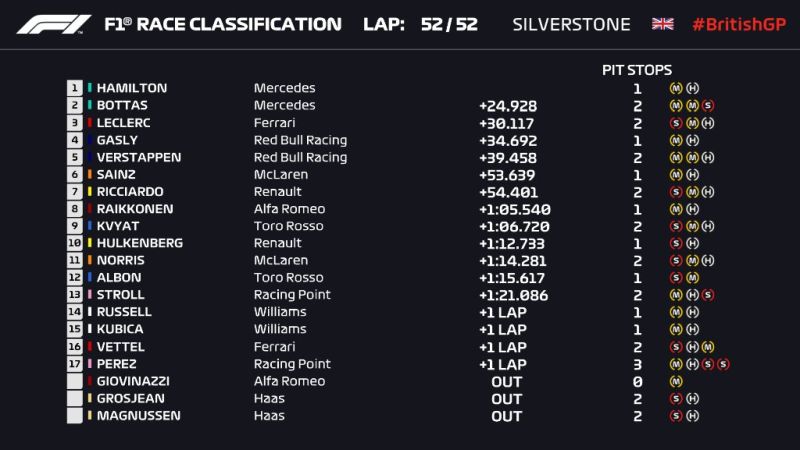Click the hard tyre icon in Grosjean's row
800x450 pixels.
[x=693, y=398]
